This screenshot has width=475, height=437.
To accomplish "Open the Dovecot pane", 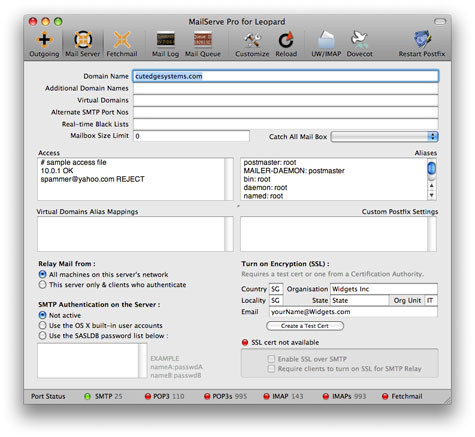I will (x=359, y=44).
